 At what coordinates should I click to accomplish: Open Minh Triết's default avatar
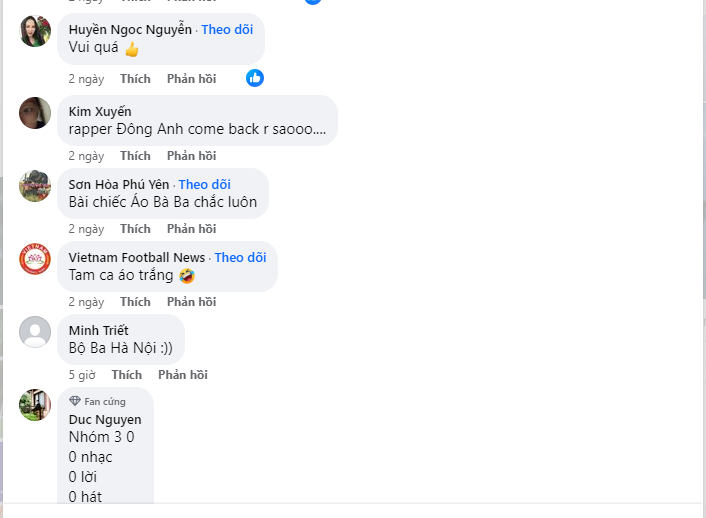tap(35, 332)
